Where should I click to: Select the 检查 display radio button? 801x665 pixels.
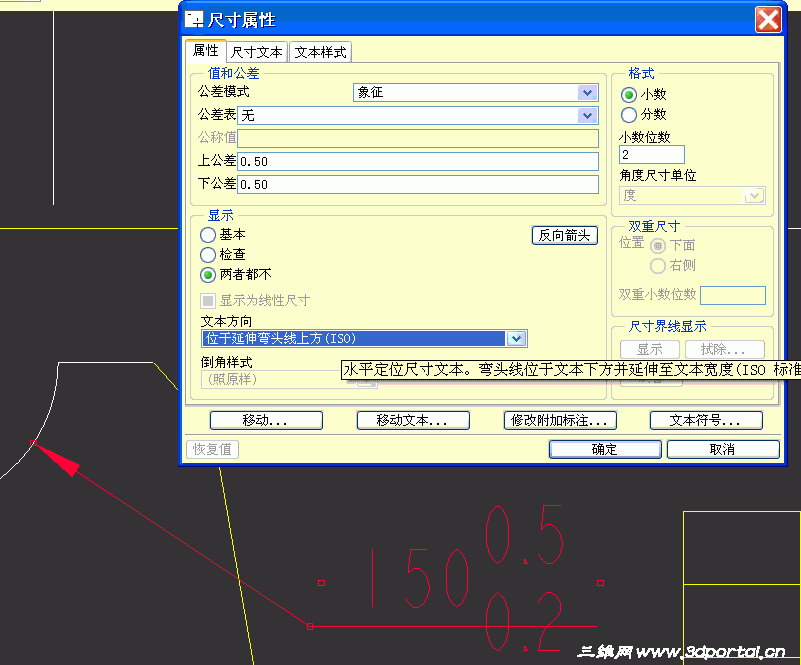pyautogui.click(x=208, y=255)
